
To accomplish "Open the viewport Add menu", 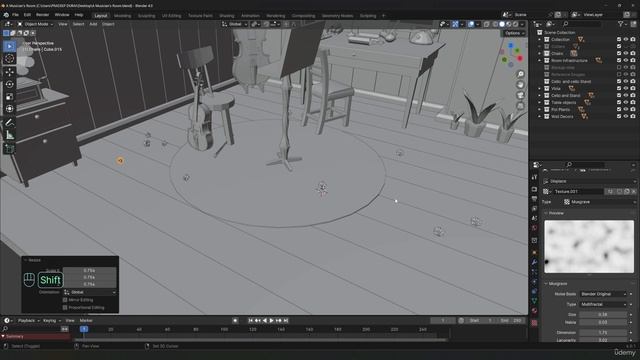I will point(93,24).
